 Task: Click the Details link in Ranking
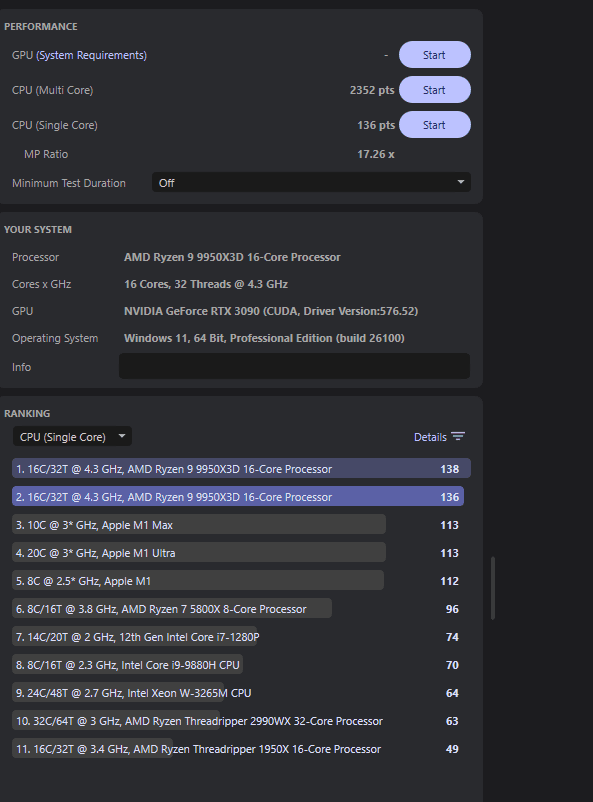(x=430, y=437)
